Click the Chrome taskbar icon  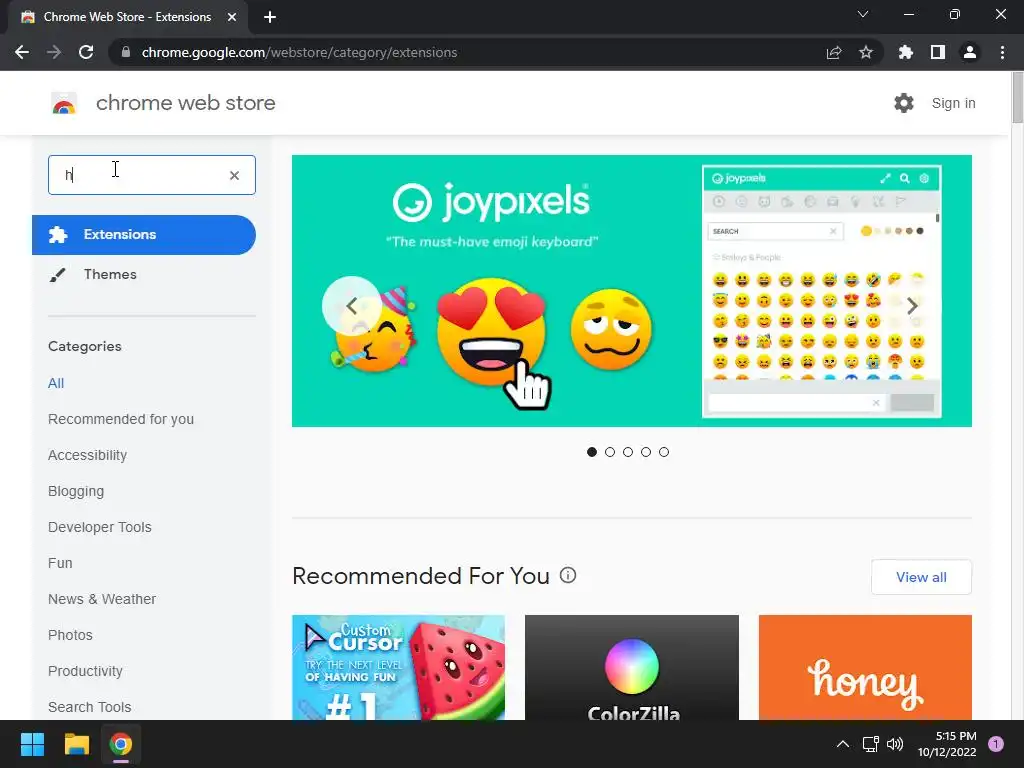[121, 744]
